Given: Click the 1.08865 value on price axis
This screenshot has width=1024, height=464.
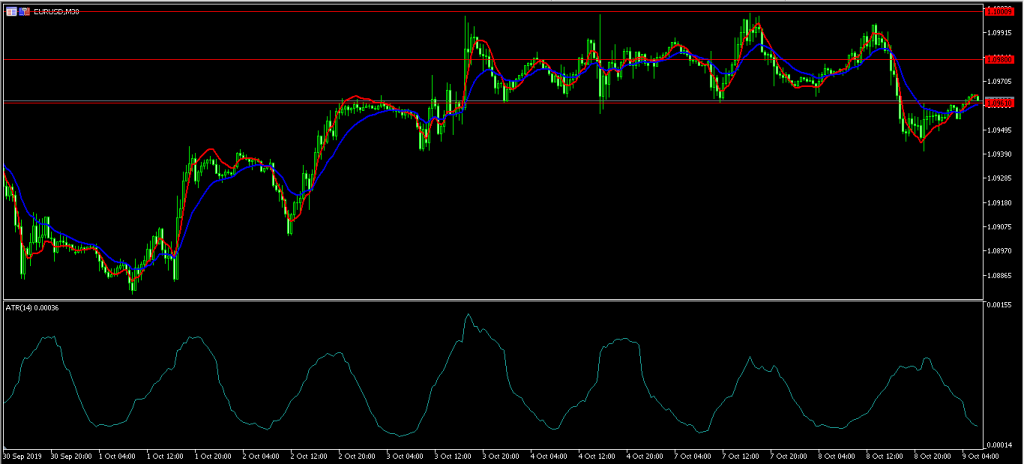Looking at the screenshot, I should coord(1000,276).
